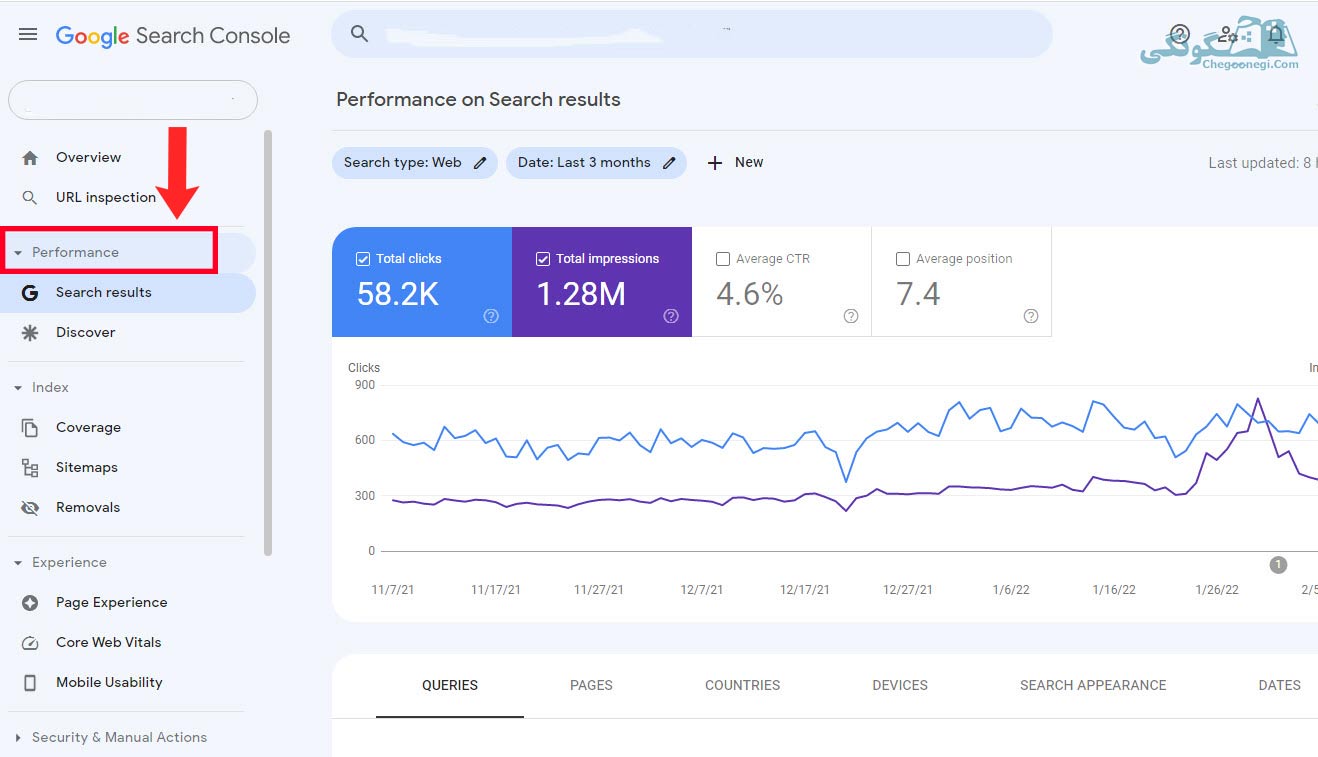Screen dimensions: 1318x757
Task: Click the Overview home icon
Action: click(x=30, y=158)
